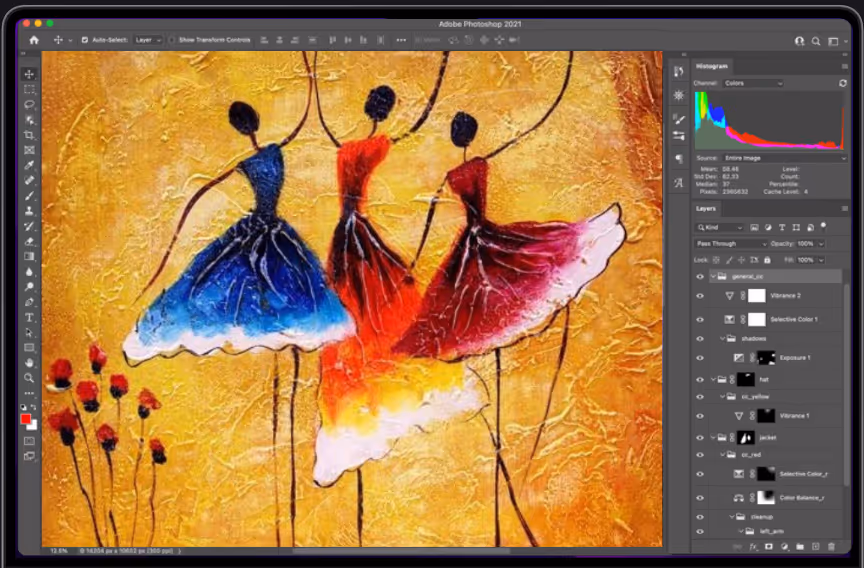Open the histogram Channel dropdown
Screen dimensions: 864x568
point(753,83)
